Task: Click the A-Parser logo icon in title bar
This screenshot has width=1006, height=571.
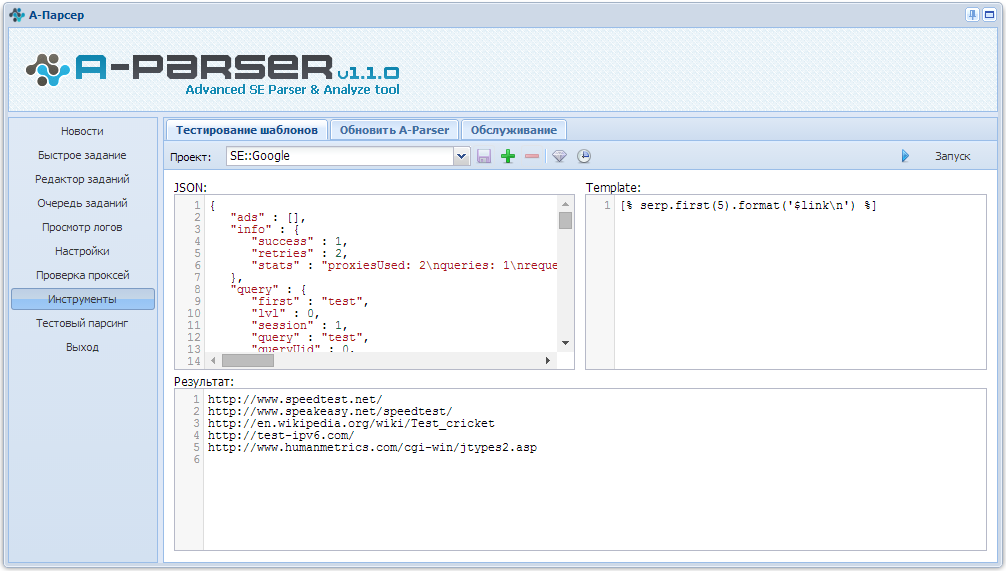Action: click(17, 14)
